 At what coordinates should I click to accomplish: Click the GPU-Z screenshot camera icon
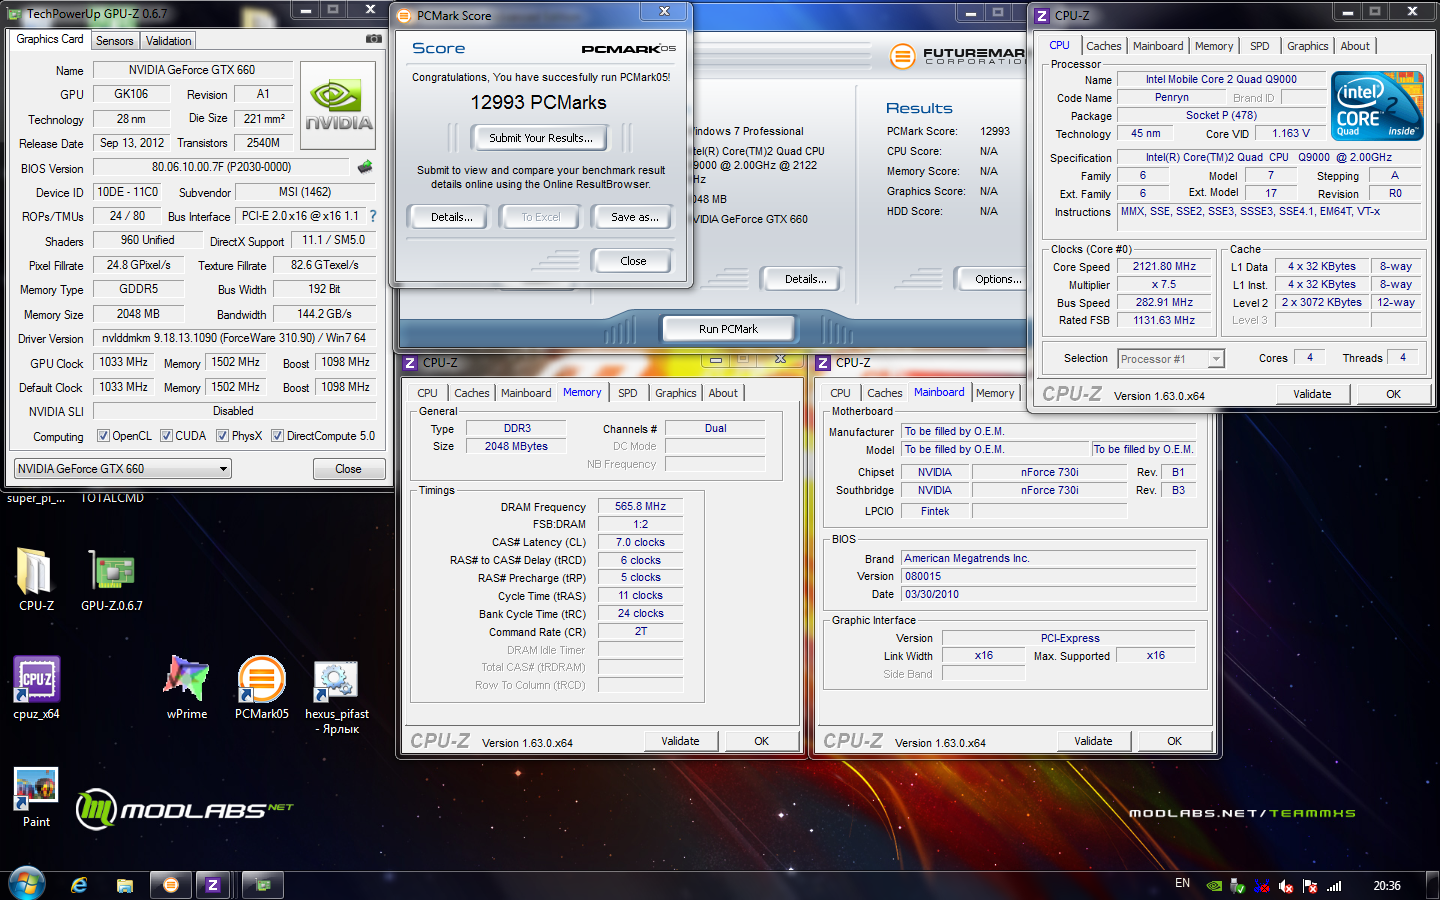pyautogui.click(x=373, y=39)
